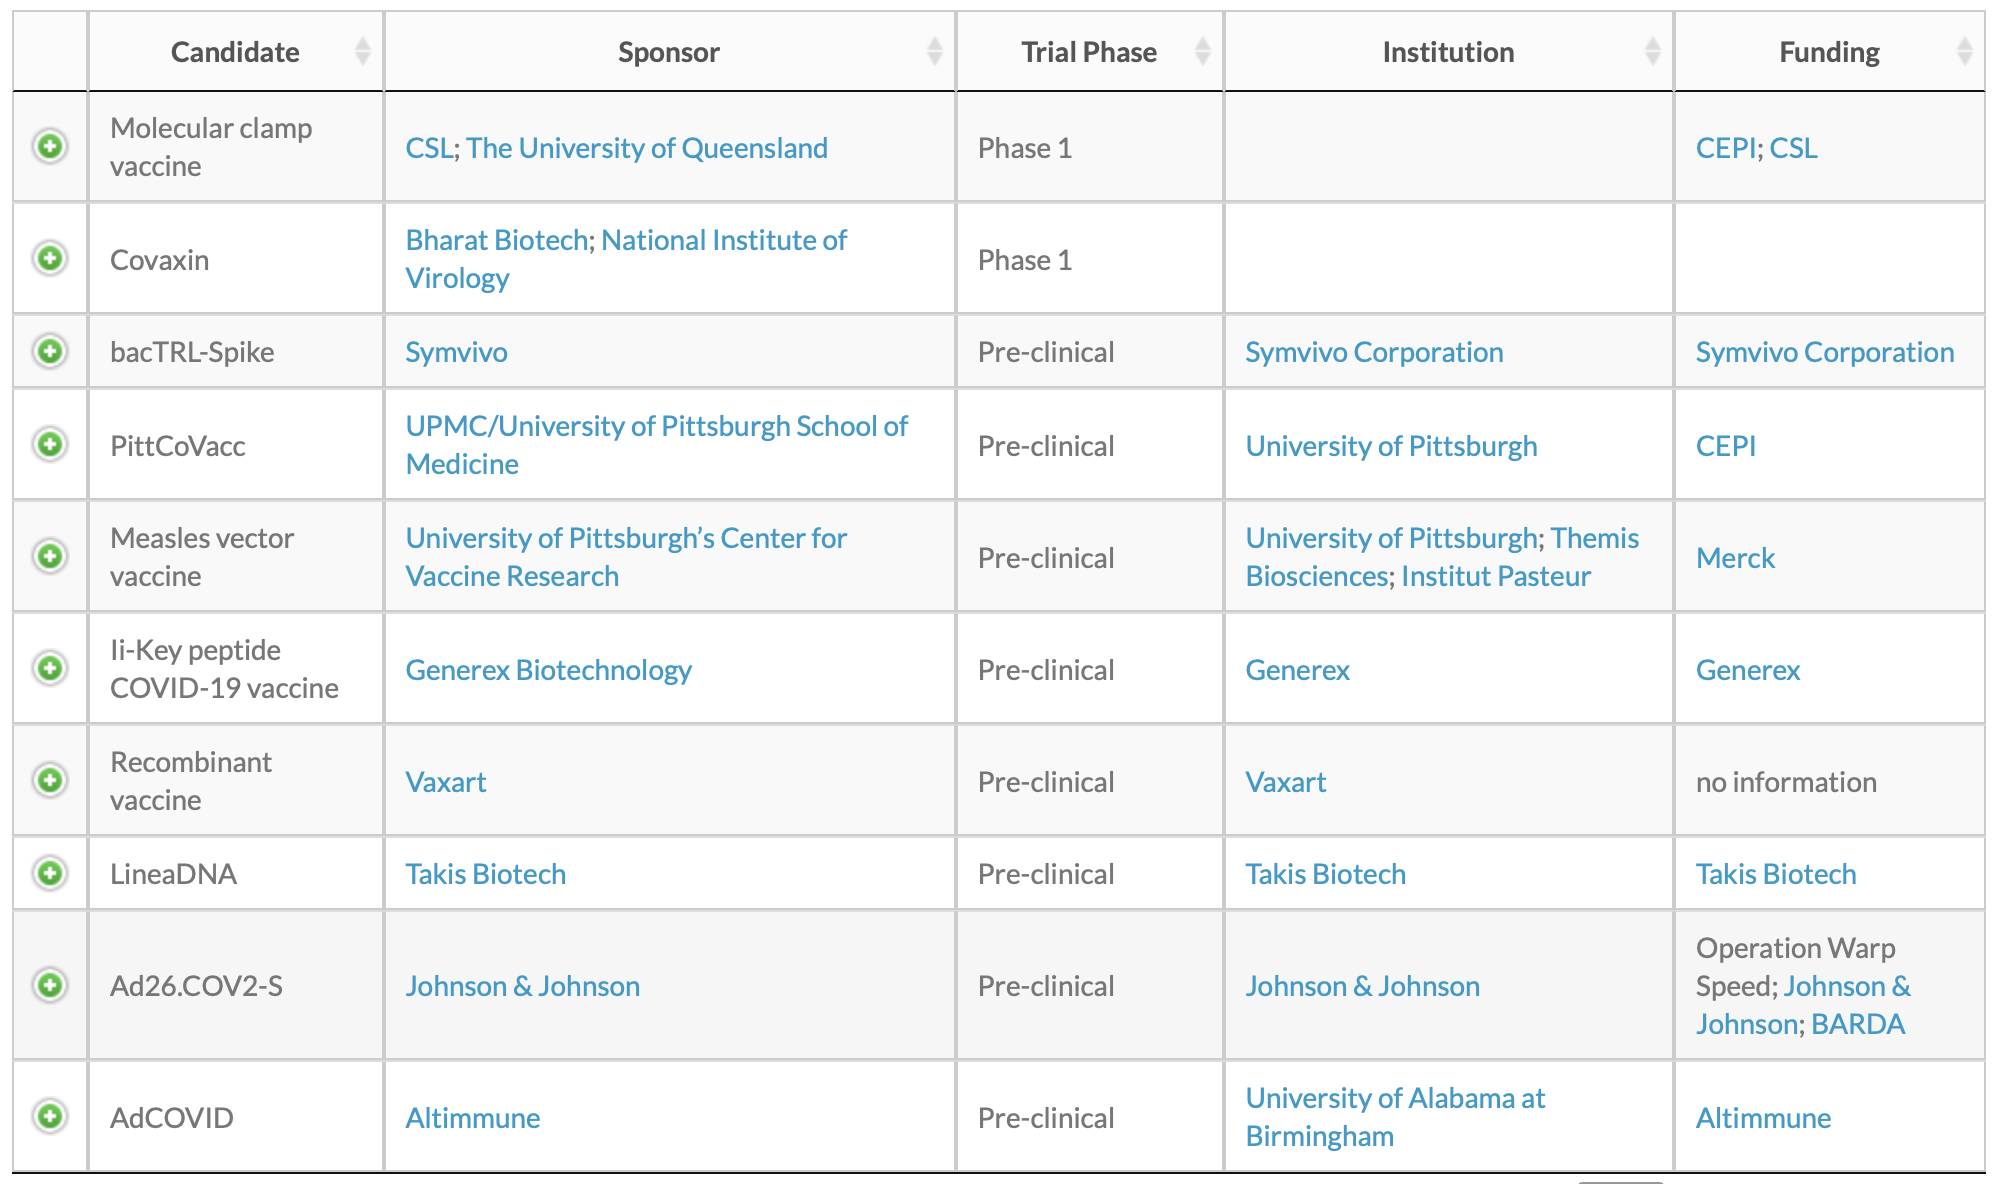Image resolution: width=1998 pixels, height=1184 pixels.
Task: Expand the Covaxin row details
Action: click(x=49, y=259)
